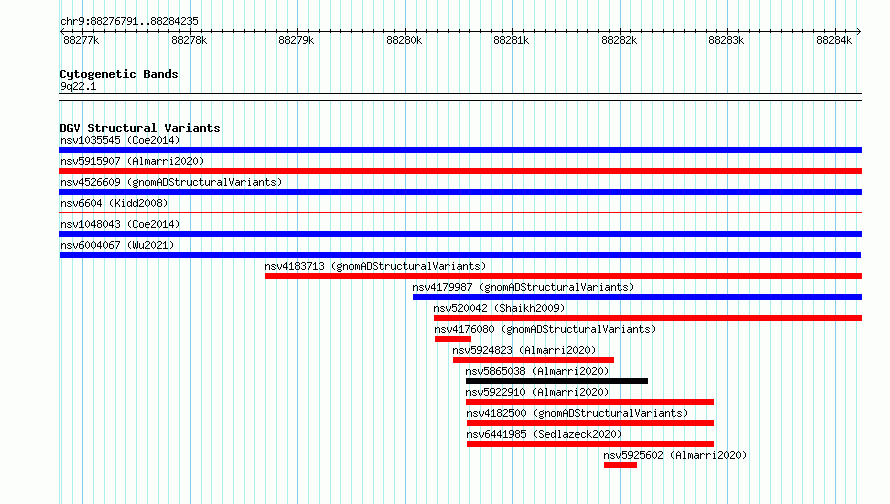Image resolution: width=890 pixels, height=504 pixels.
Task: Click the blue bar under nsv4179987
Action: pyautogui.click(x=637, y=297)
